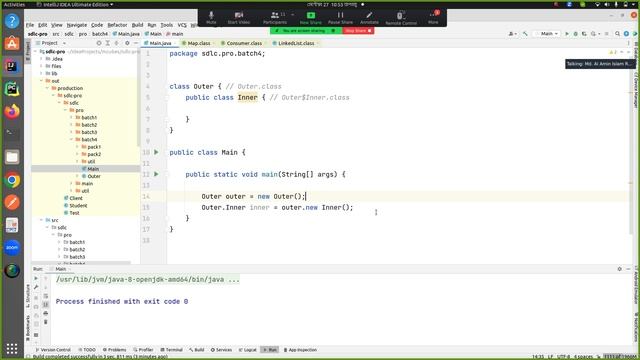This screenshot has height=360, width=640.
Task: Click the red Stop Share button
Action: (358, 31)
